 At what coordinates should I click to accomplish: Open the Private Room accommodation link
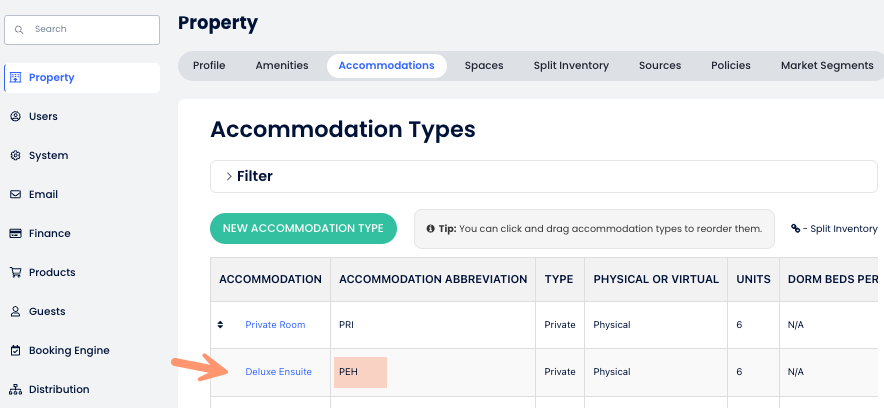[x=275, y=325]
